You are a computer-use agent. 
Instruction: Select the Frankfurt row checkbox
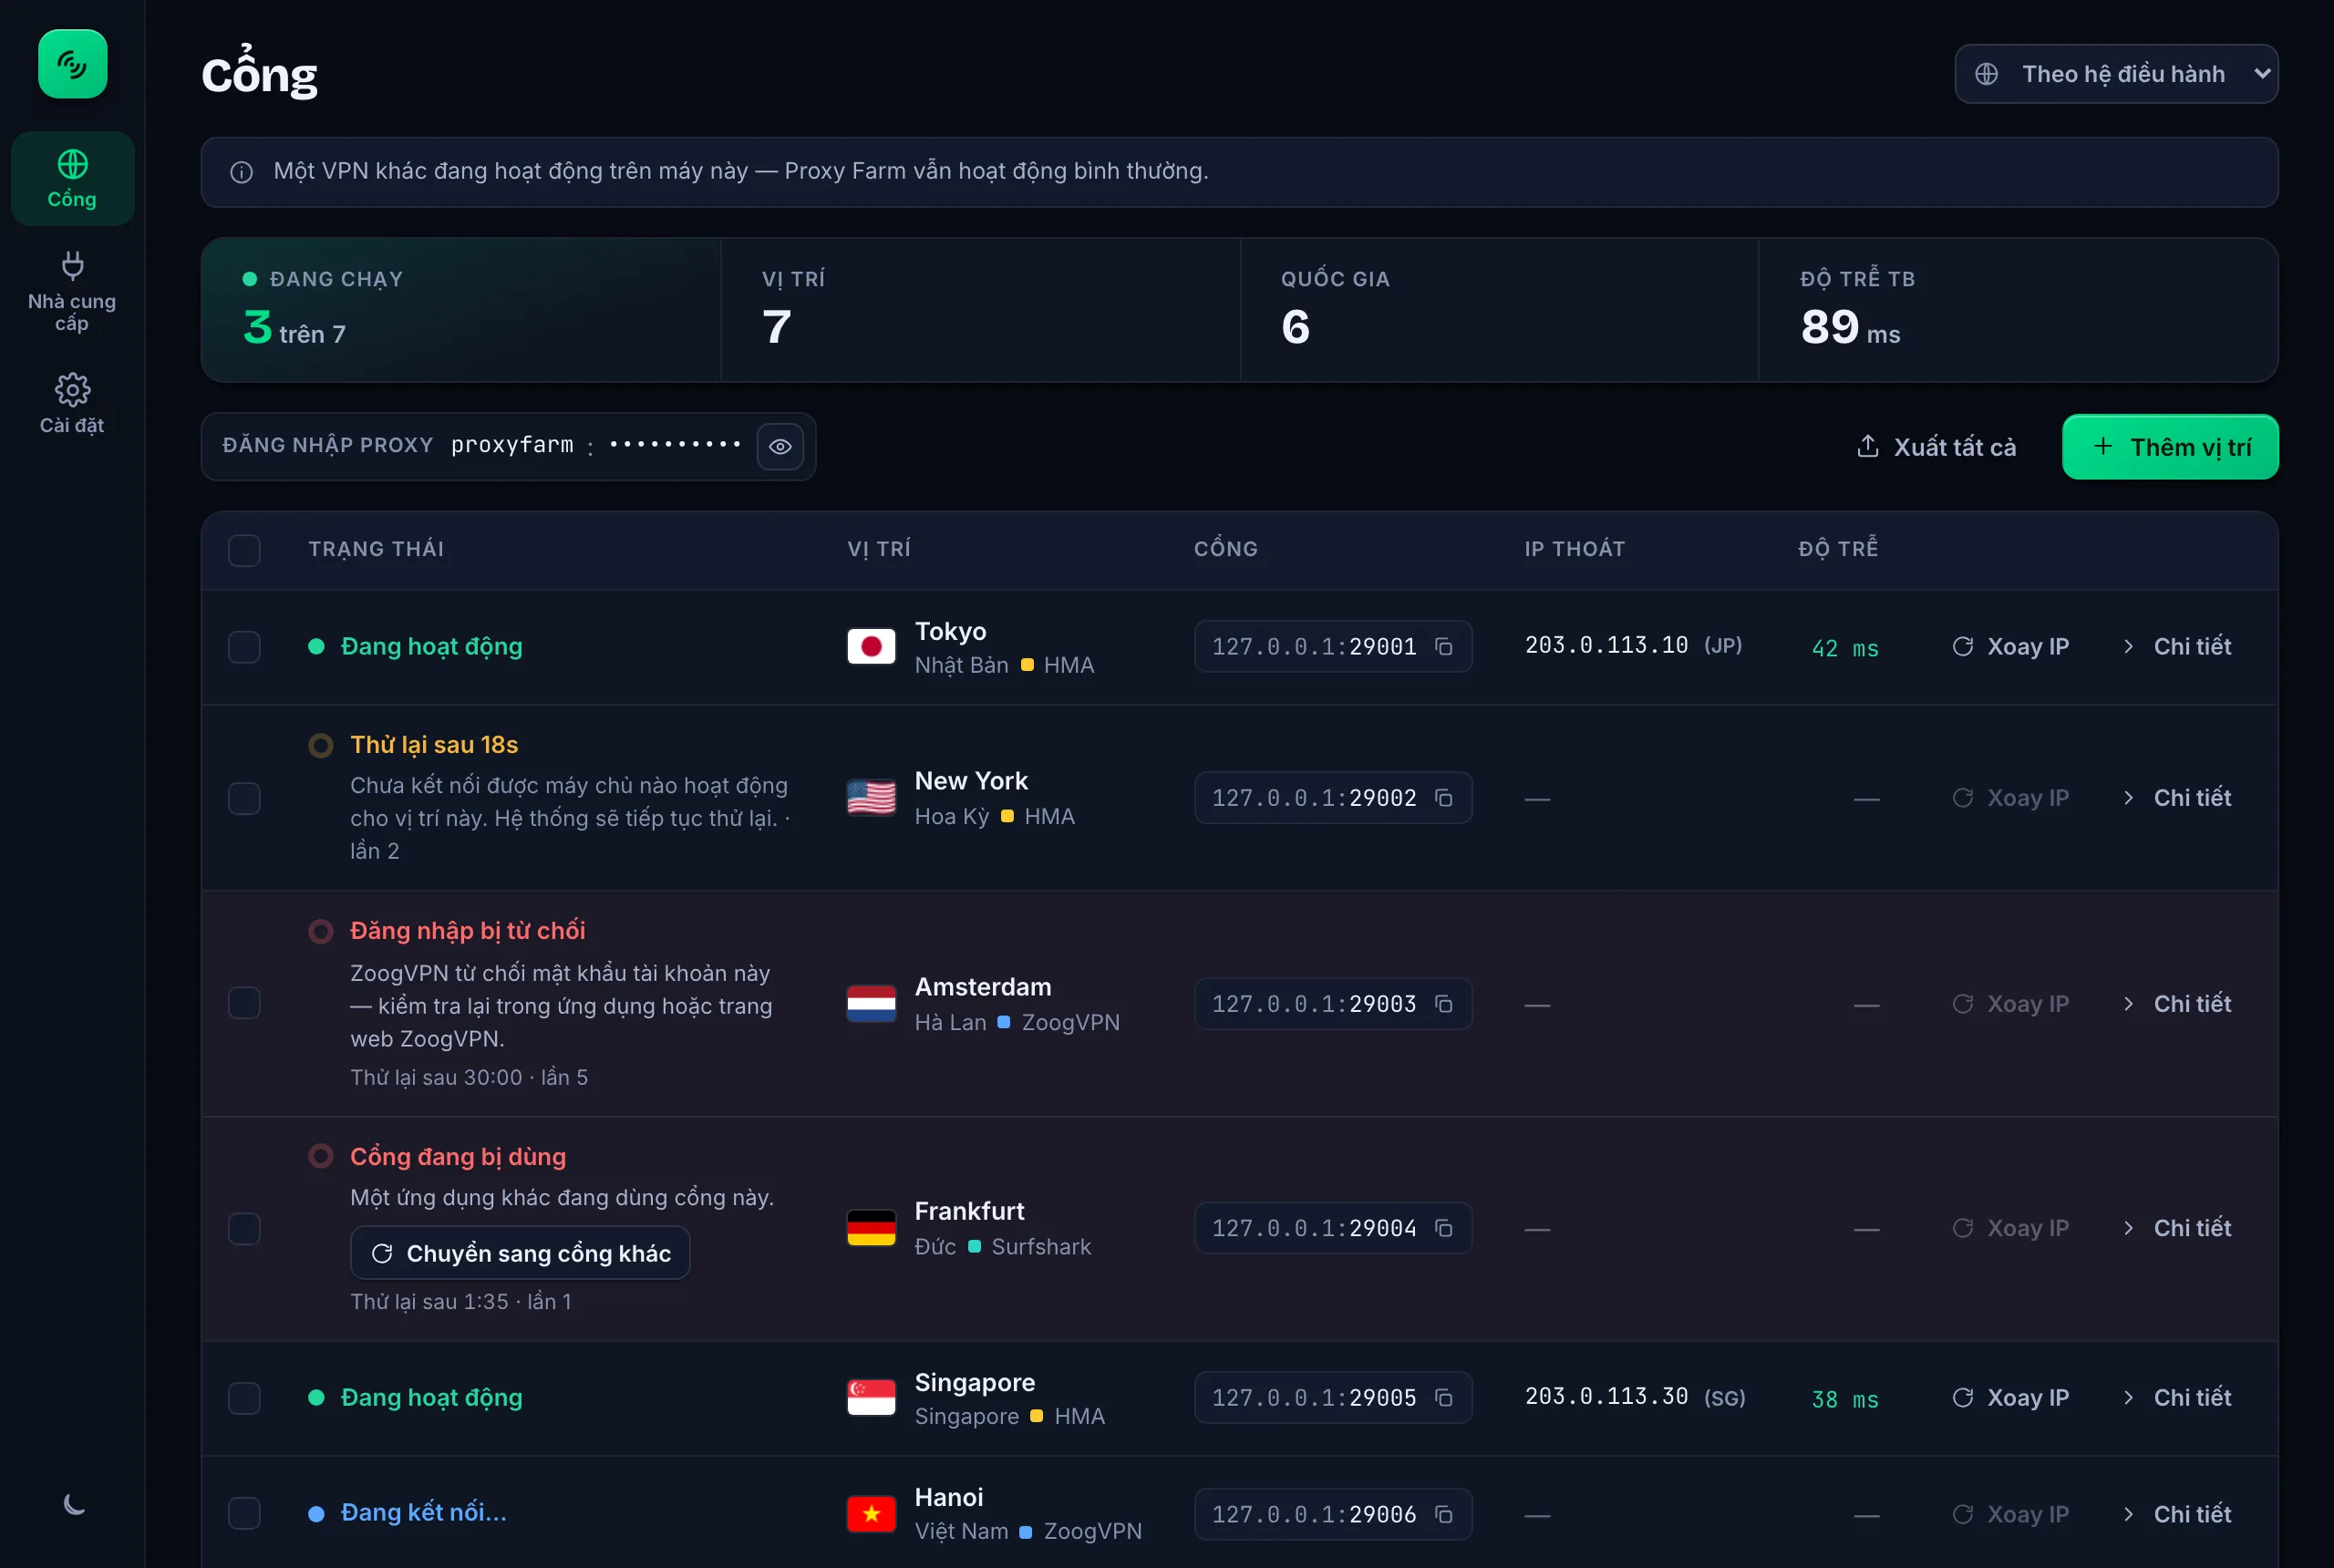click(x=244, y=1228)
